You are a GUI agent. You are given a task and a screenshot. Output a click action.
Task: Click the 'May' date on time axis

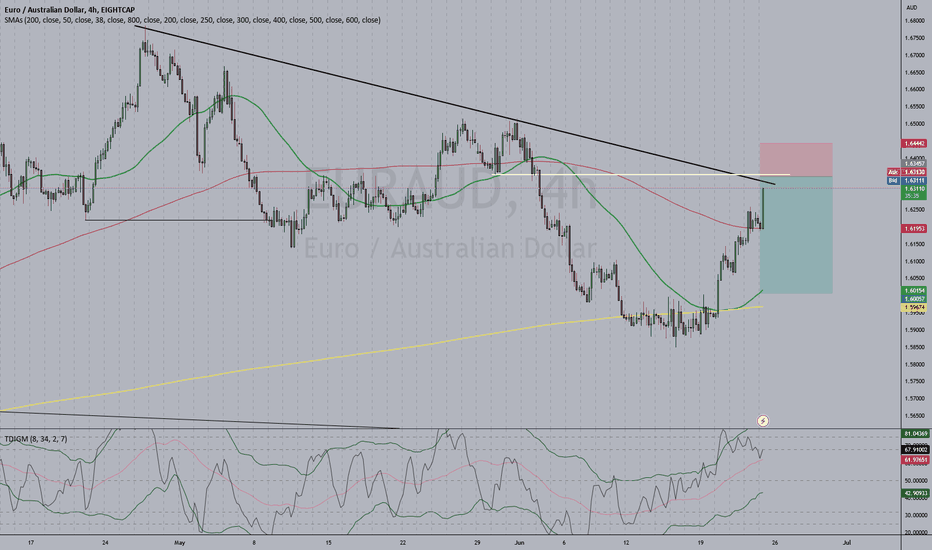coord(180,542)
